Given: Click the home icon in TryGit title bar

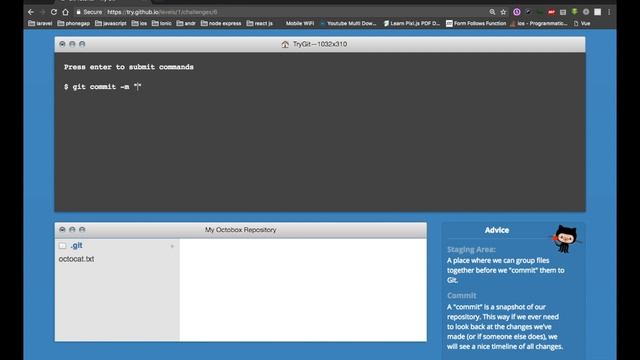Looking at the screenshot, I should coord(285,44).
